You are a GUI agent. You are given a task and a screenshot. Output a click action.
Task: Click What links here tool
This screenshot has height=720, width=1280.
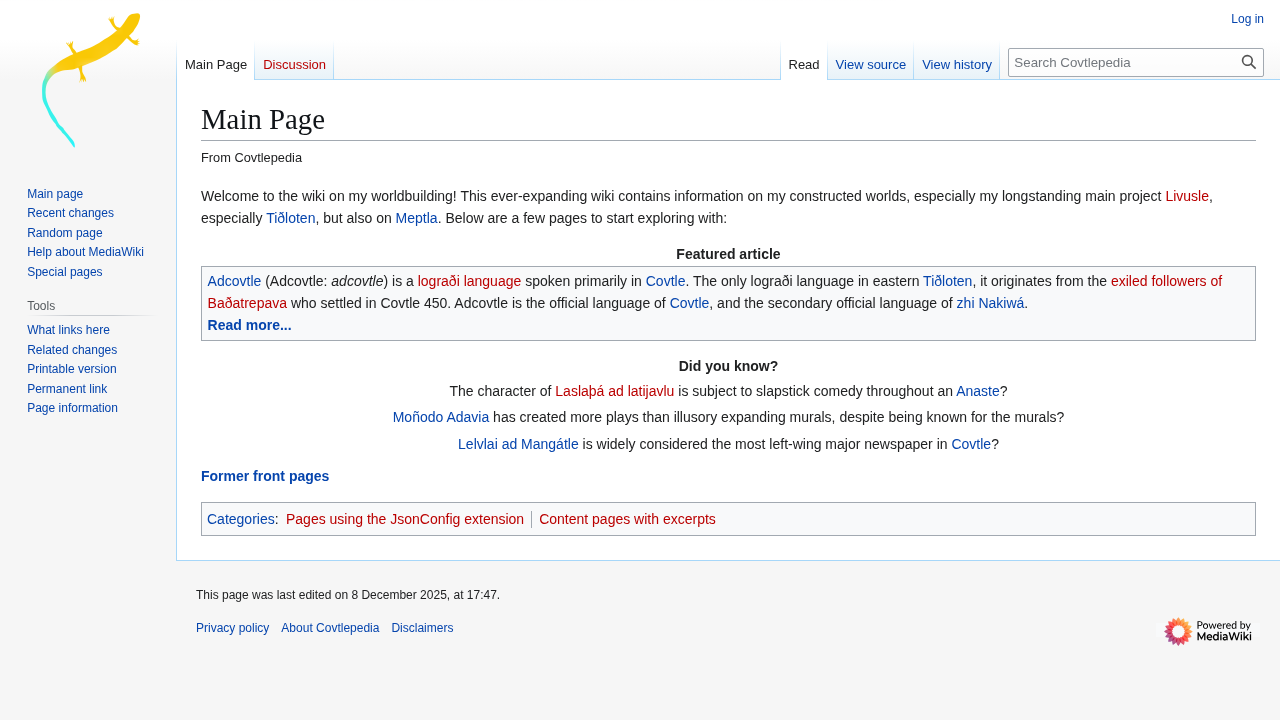[x=68, y=330]
